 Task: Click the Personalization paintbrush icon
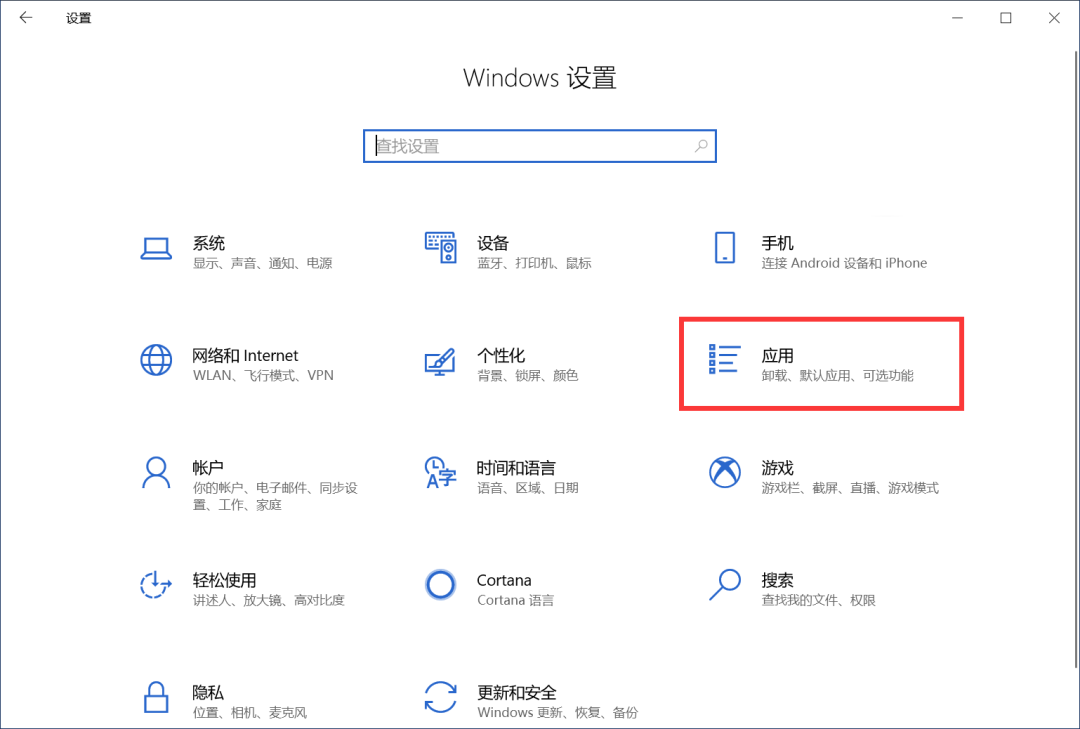pyautogui.click(x=441, y=362)
